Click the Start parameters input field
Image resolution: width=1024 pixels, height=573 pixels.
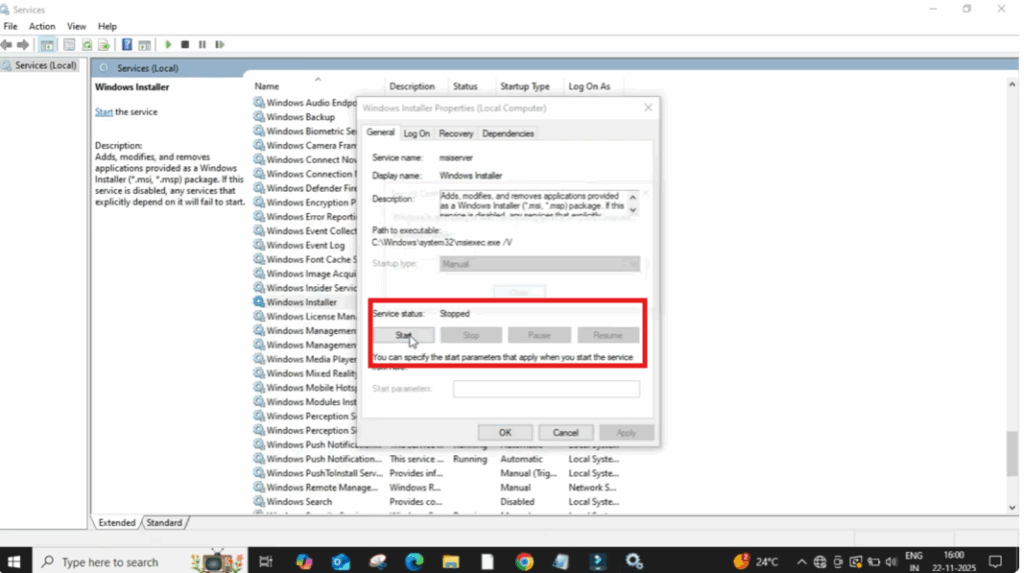(546, 389)
